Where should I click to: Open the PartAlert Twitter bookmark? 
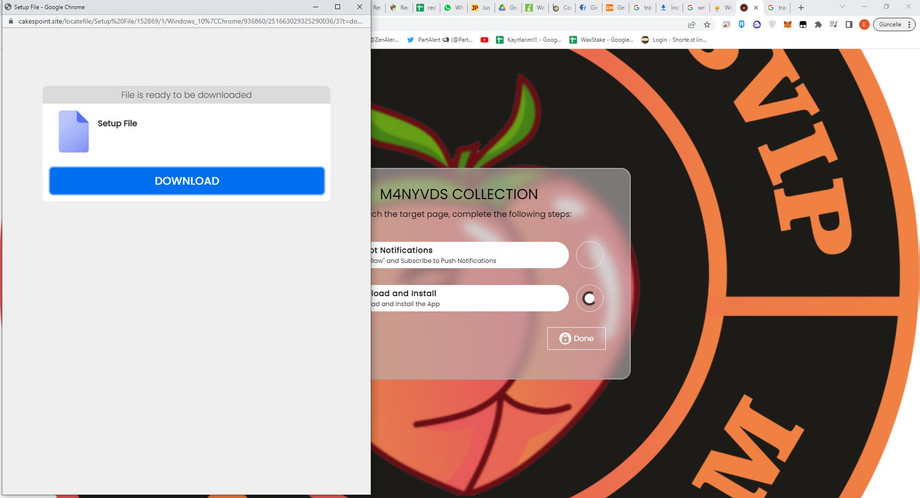point(440,40)
